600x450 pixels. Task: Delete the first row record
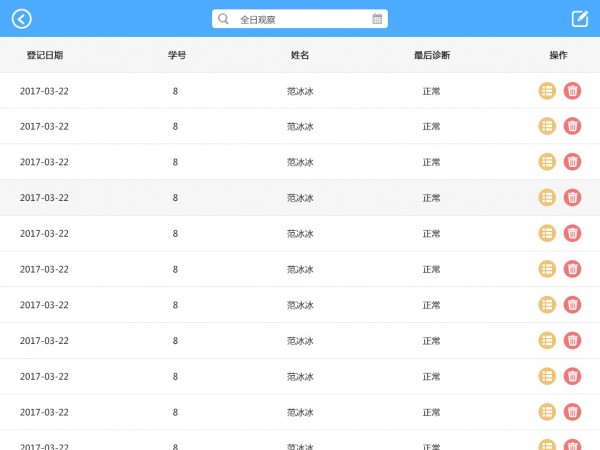tap(572, 91)
